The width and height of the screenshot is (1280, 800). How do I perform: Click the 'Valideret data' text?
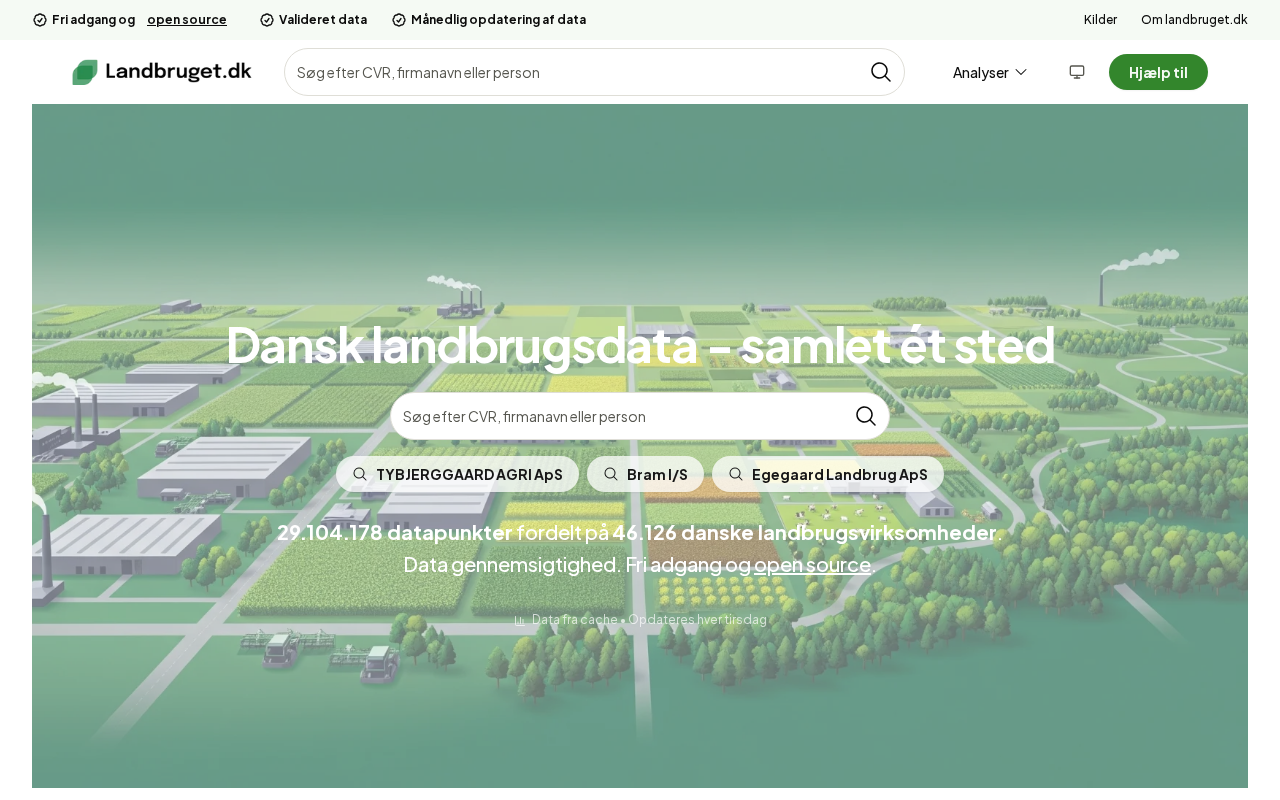323,20
